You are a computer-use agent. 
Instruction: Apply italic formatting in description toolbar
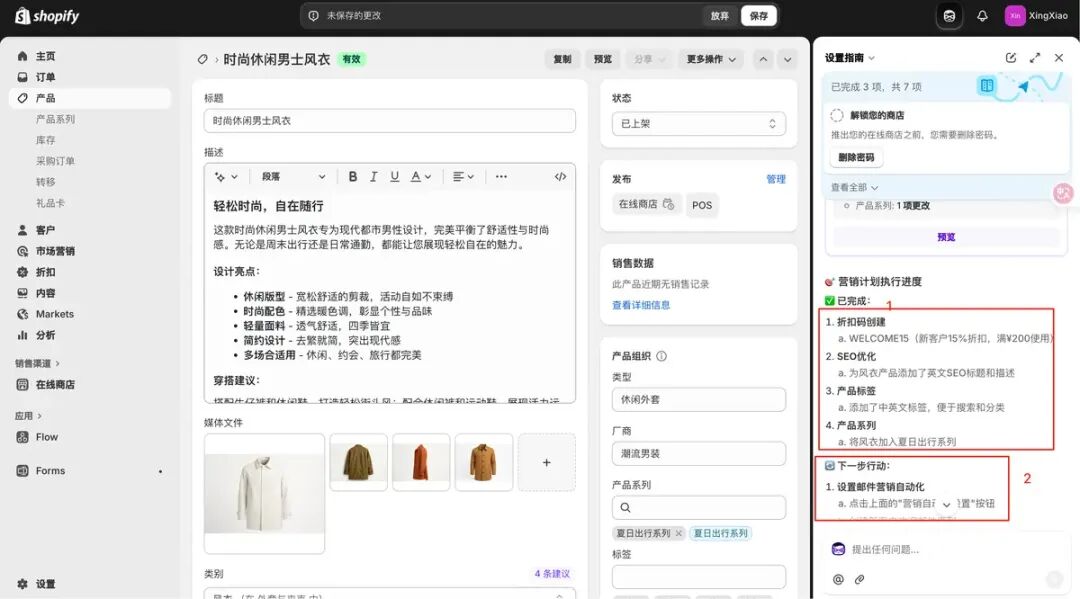(374, 177)
